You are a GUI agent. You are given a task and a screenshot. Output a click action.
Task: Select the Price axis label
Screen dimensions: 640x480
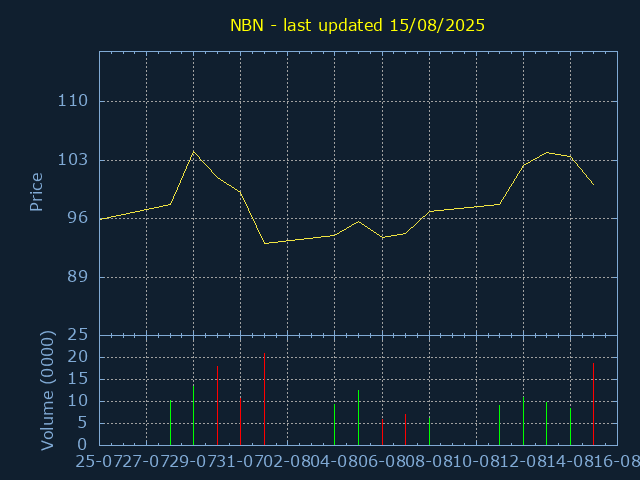tap(36, 192)
